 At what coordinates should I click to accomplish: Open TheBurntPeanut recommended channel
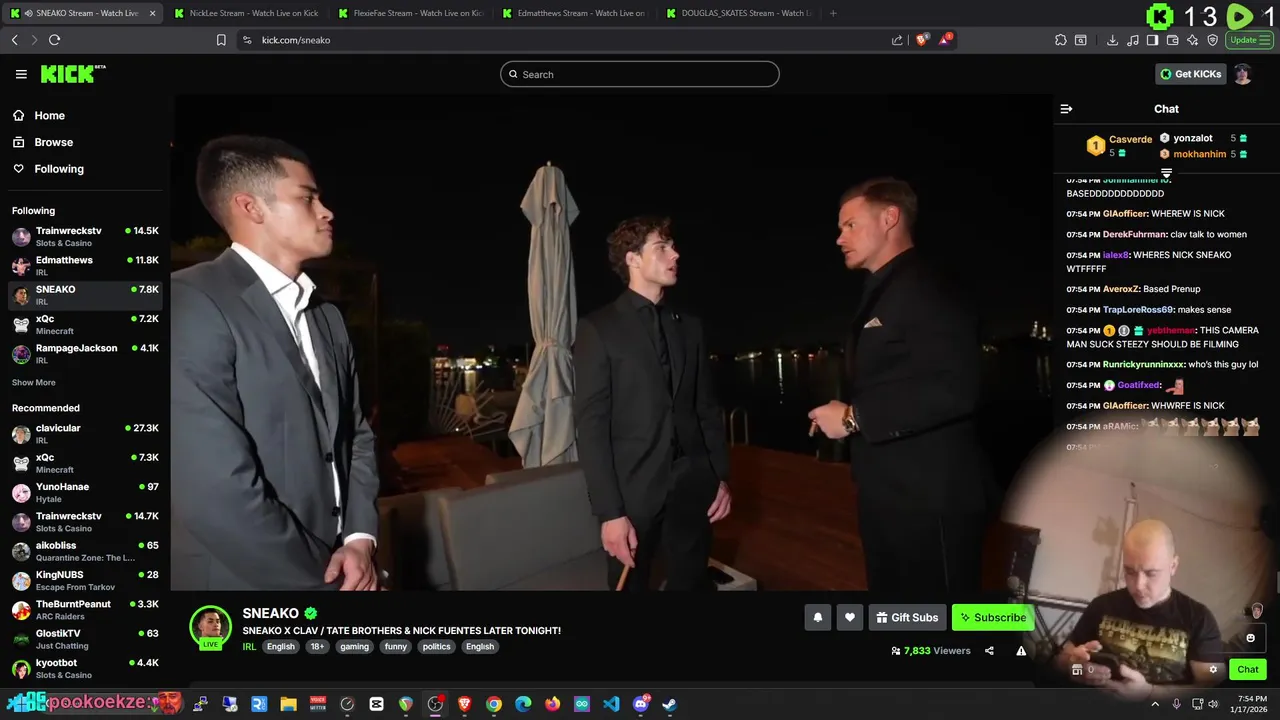click(85, 610)
